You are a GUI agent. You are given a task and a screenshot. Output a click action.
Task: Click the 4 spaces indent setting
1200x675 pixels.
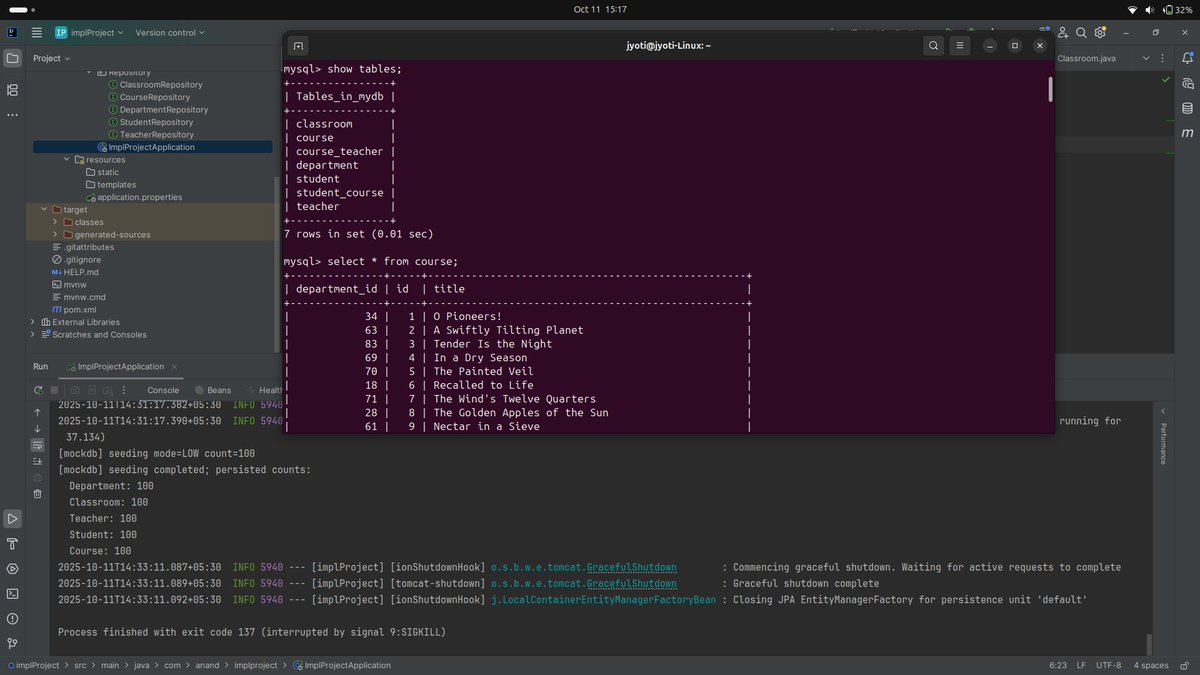1151,665
